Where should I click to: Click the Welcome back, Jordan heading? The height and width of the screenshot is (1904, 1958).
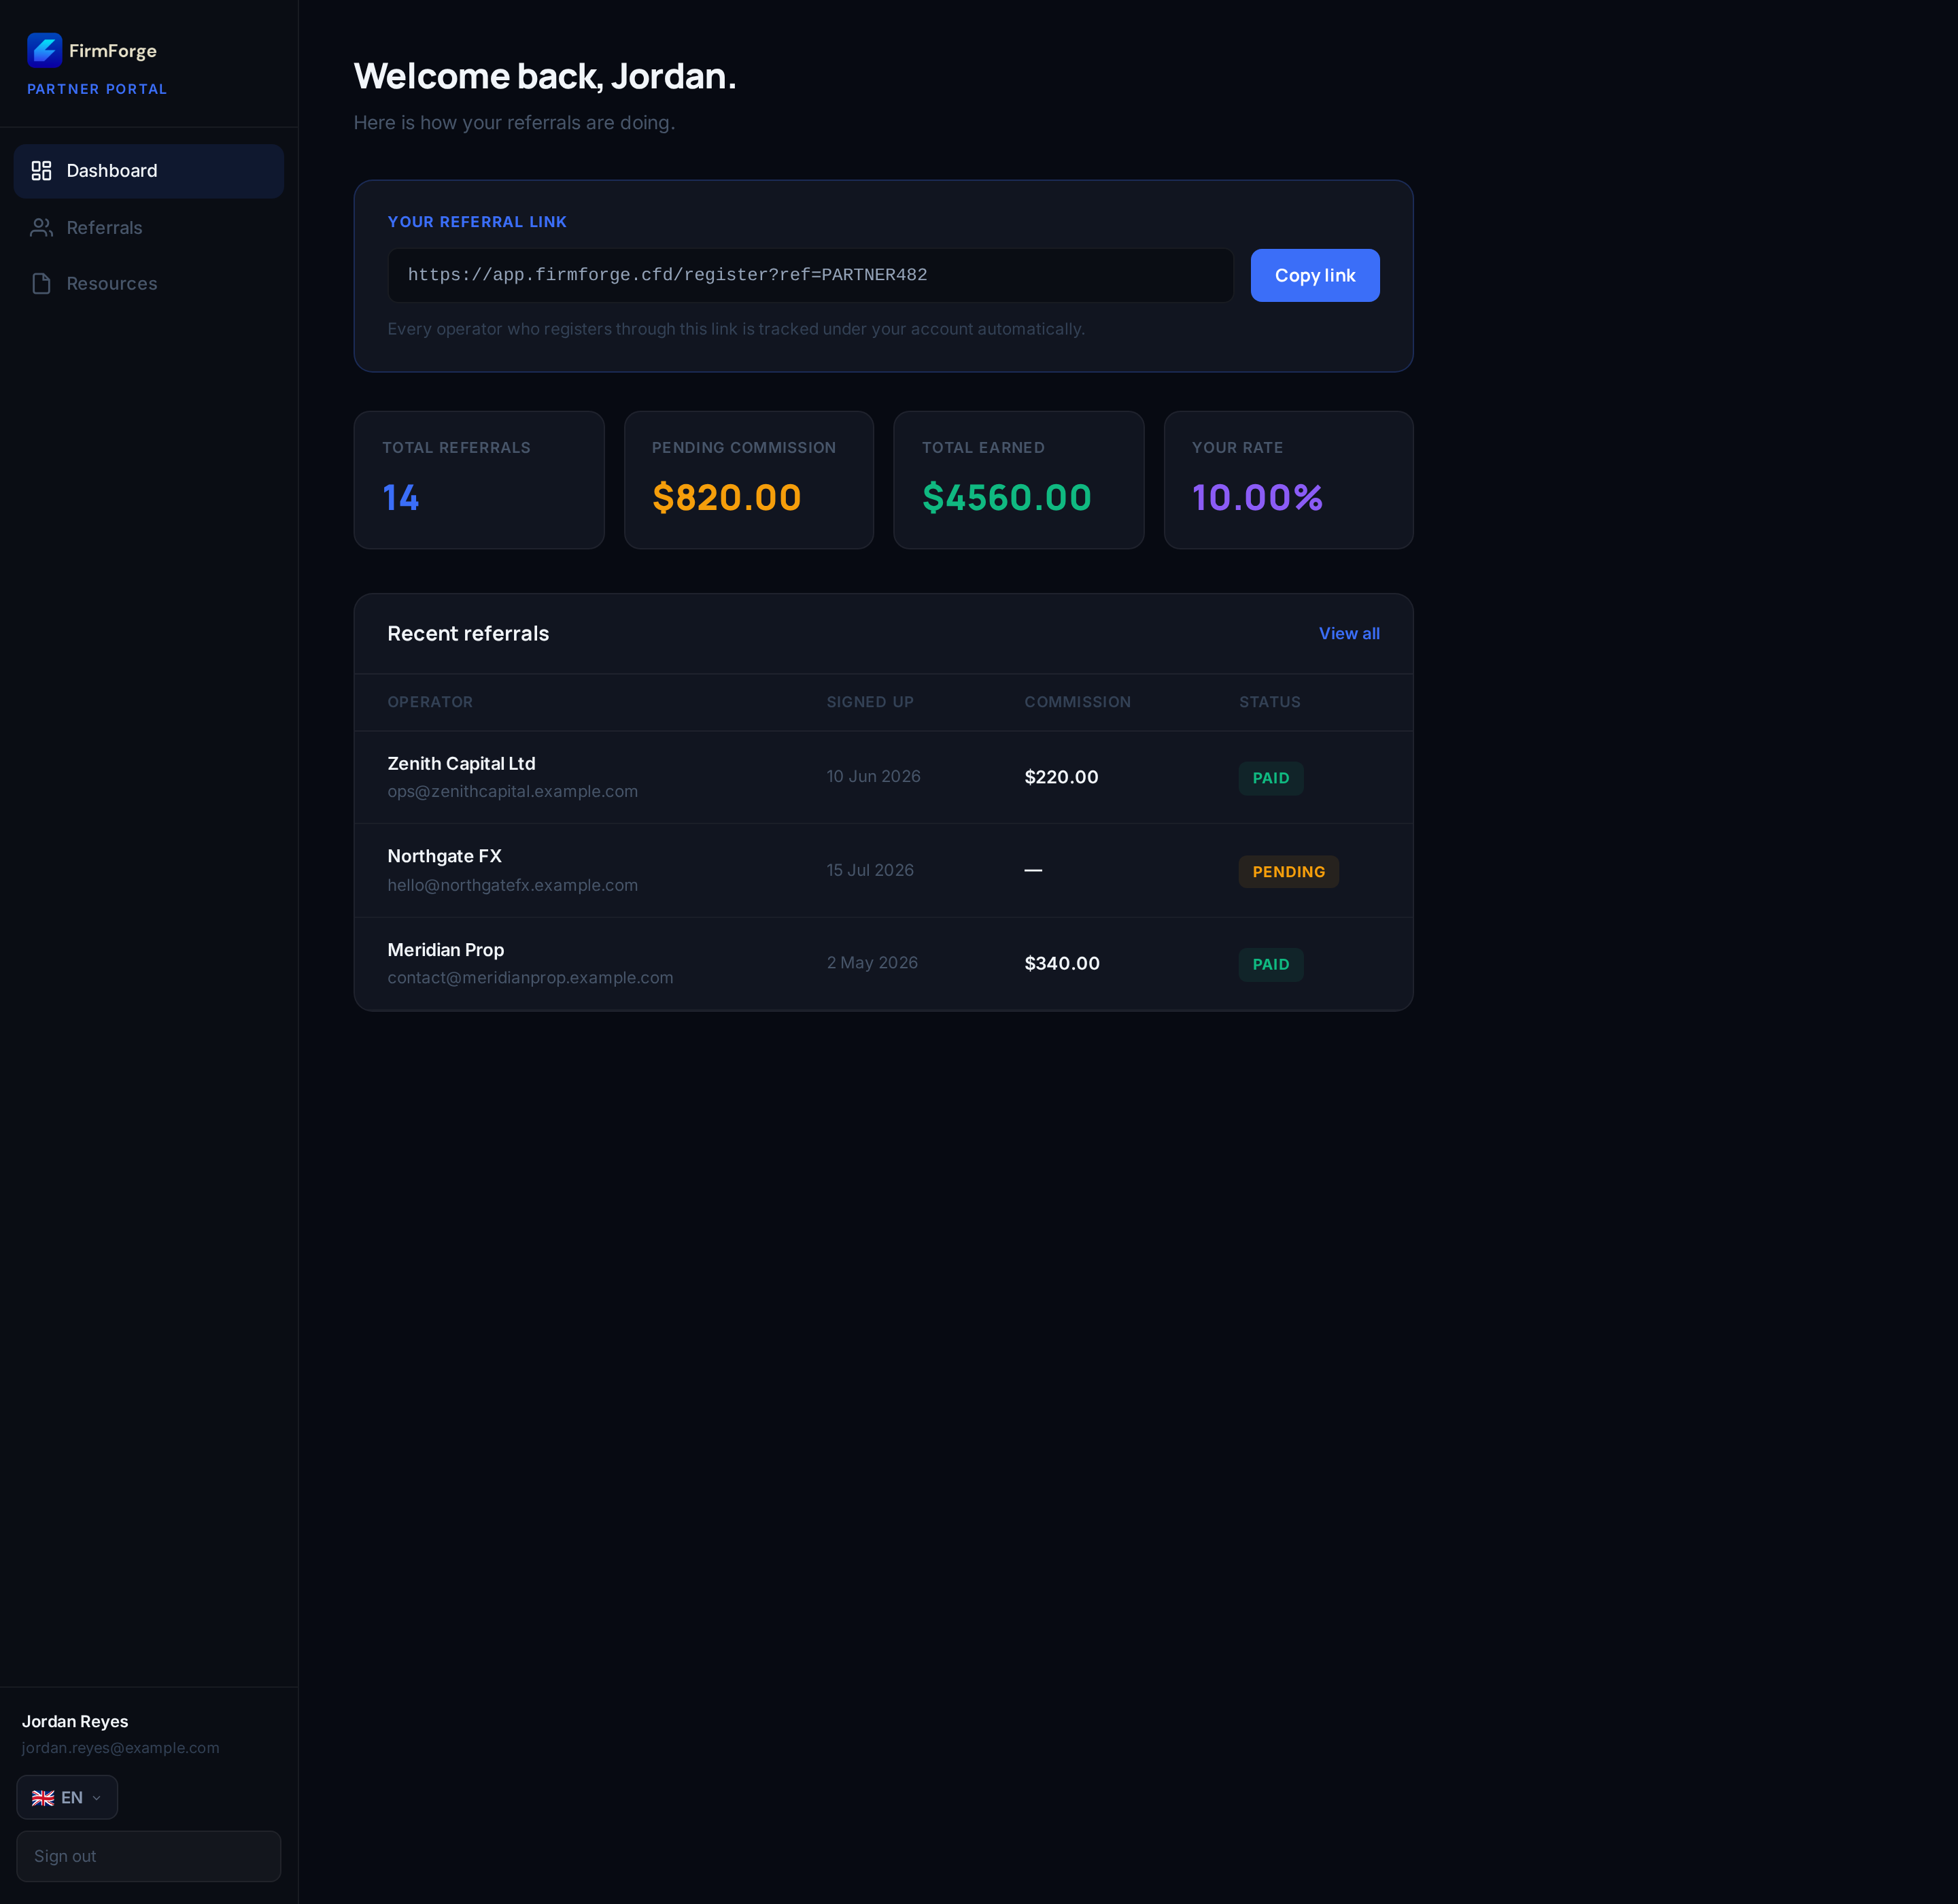point(545,77)
